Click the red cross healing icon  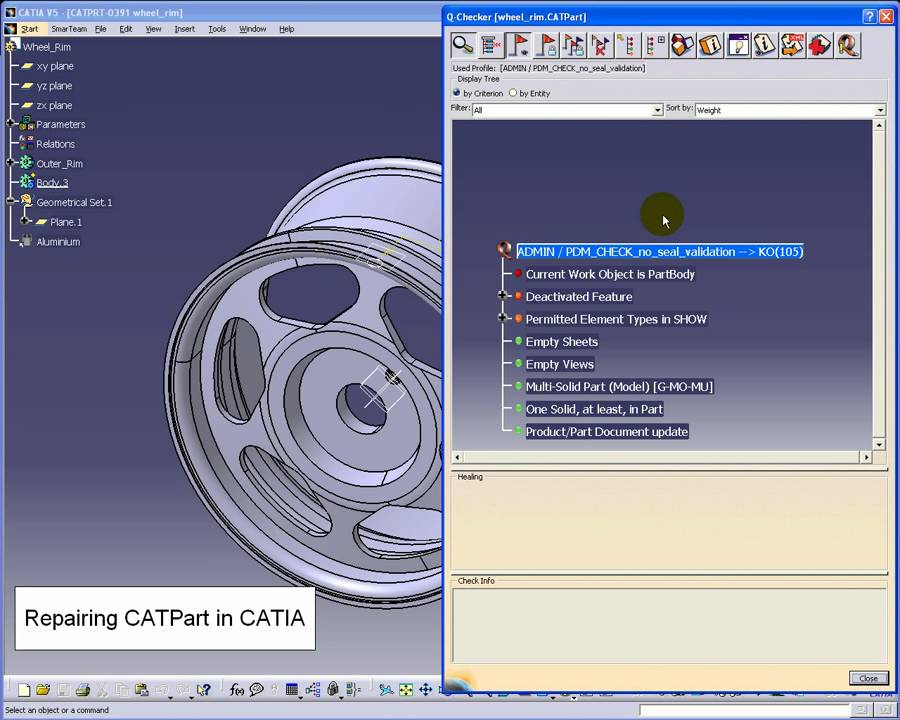[x=820, y=45]
